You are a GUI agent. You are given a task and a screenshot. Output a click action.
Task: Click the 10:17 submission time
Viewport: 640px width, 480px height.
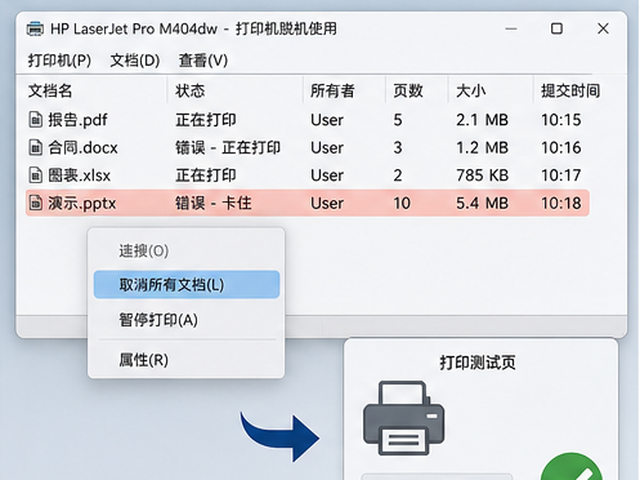coord(561,176)
